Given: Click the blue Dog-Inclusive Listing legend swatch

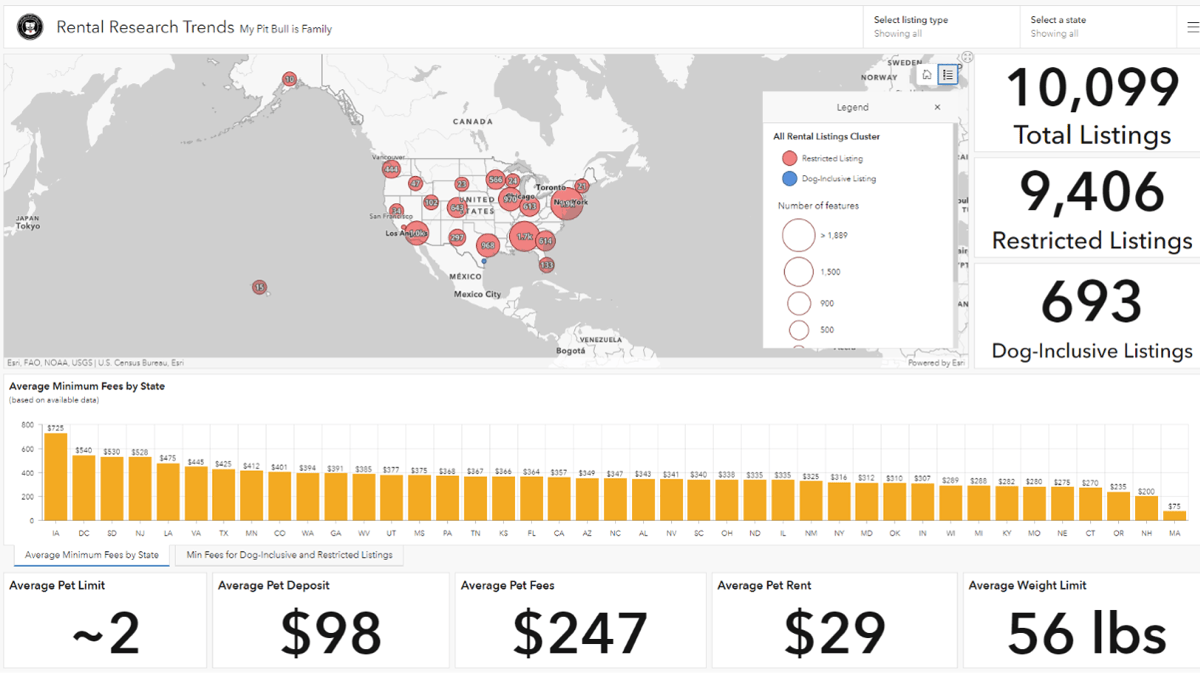Looking at the screenshot, I should tap(789, 179).
